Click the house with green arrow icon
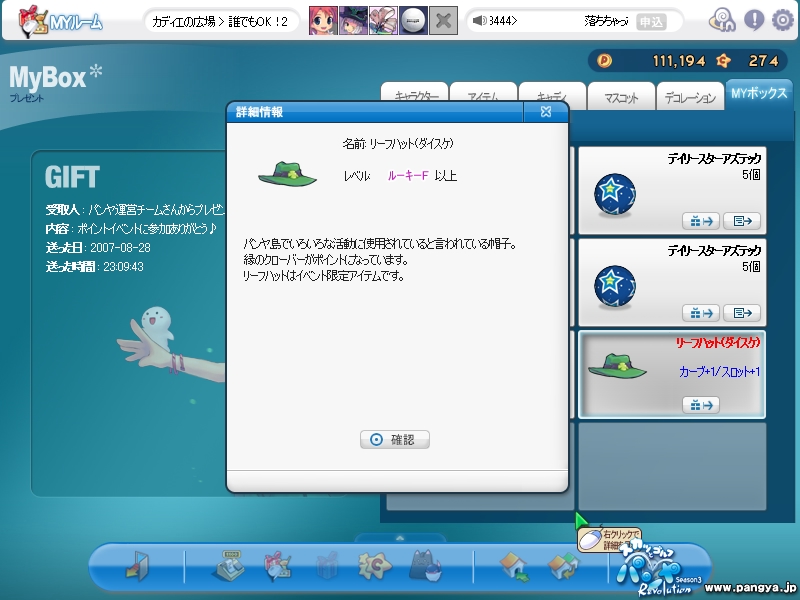This screenshot has width=800, height=600. (x=514, y=566)
